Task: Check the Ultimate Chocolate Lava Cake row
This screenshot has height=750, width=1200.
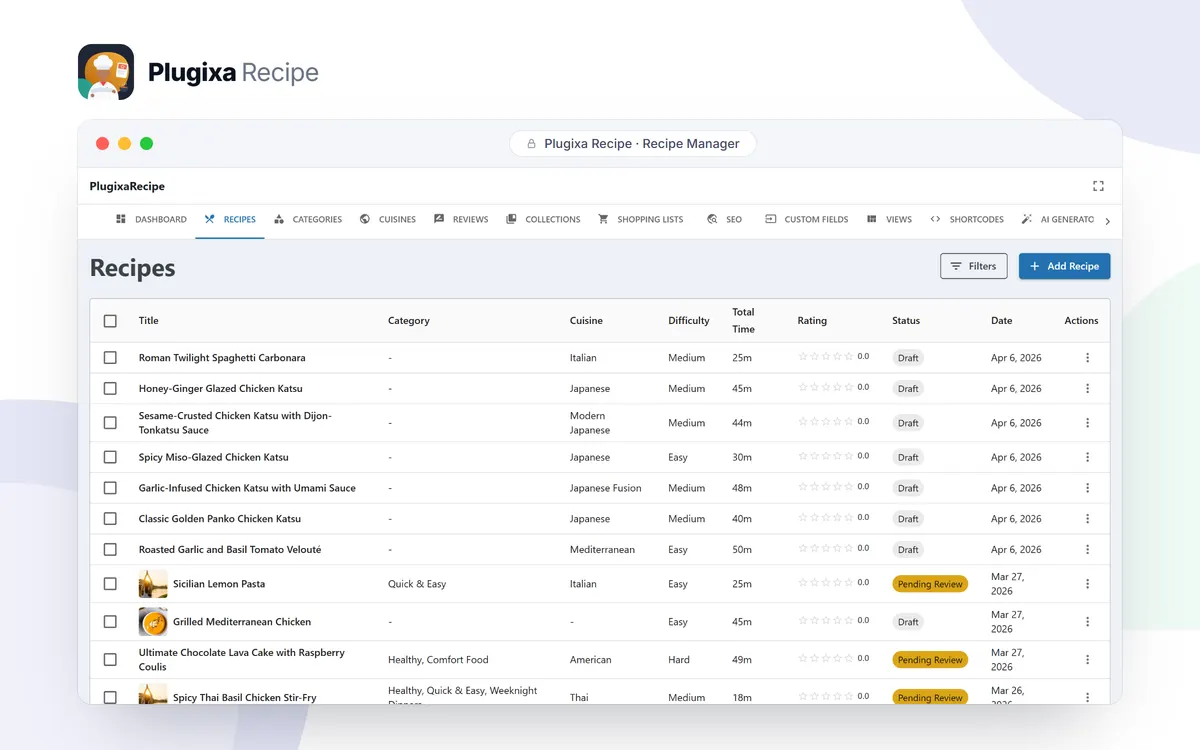Action: coord(110,660)
